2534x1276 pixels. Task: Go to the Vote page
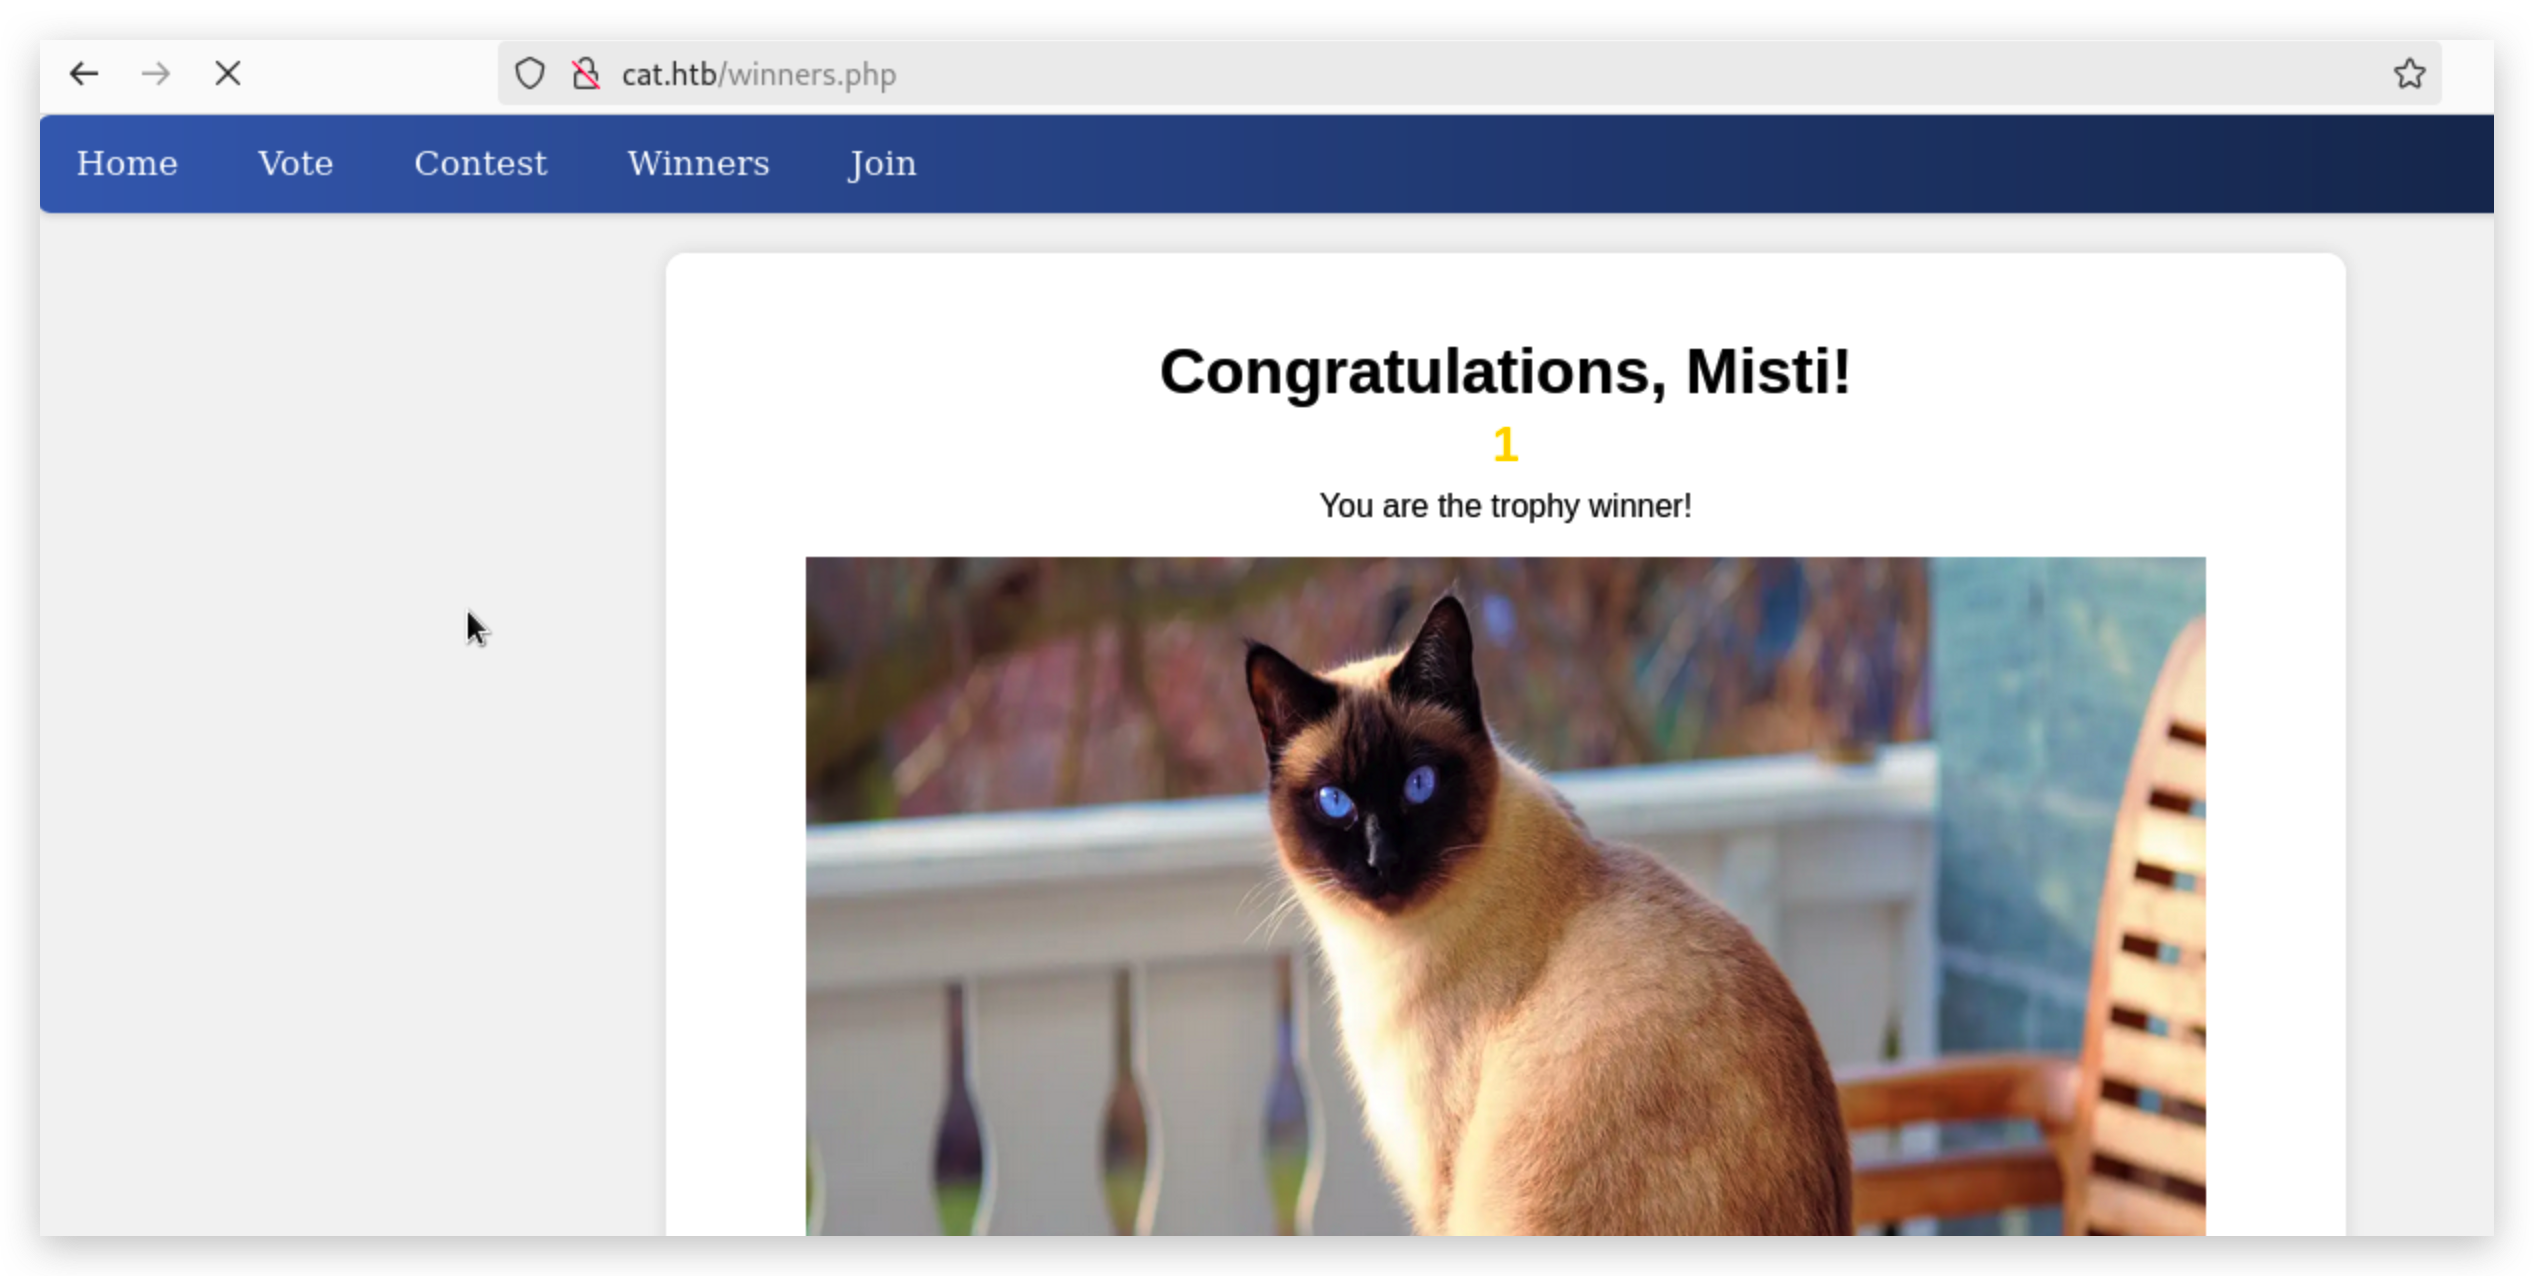(295, 163)
